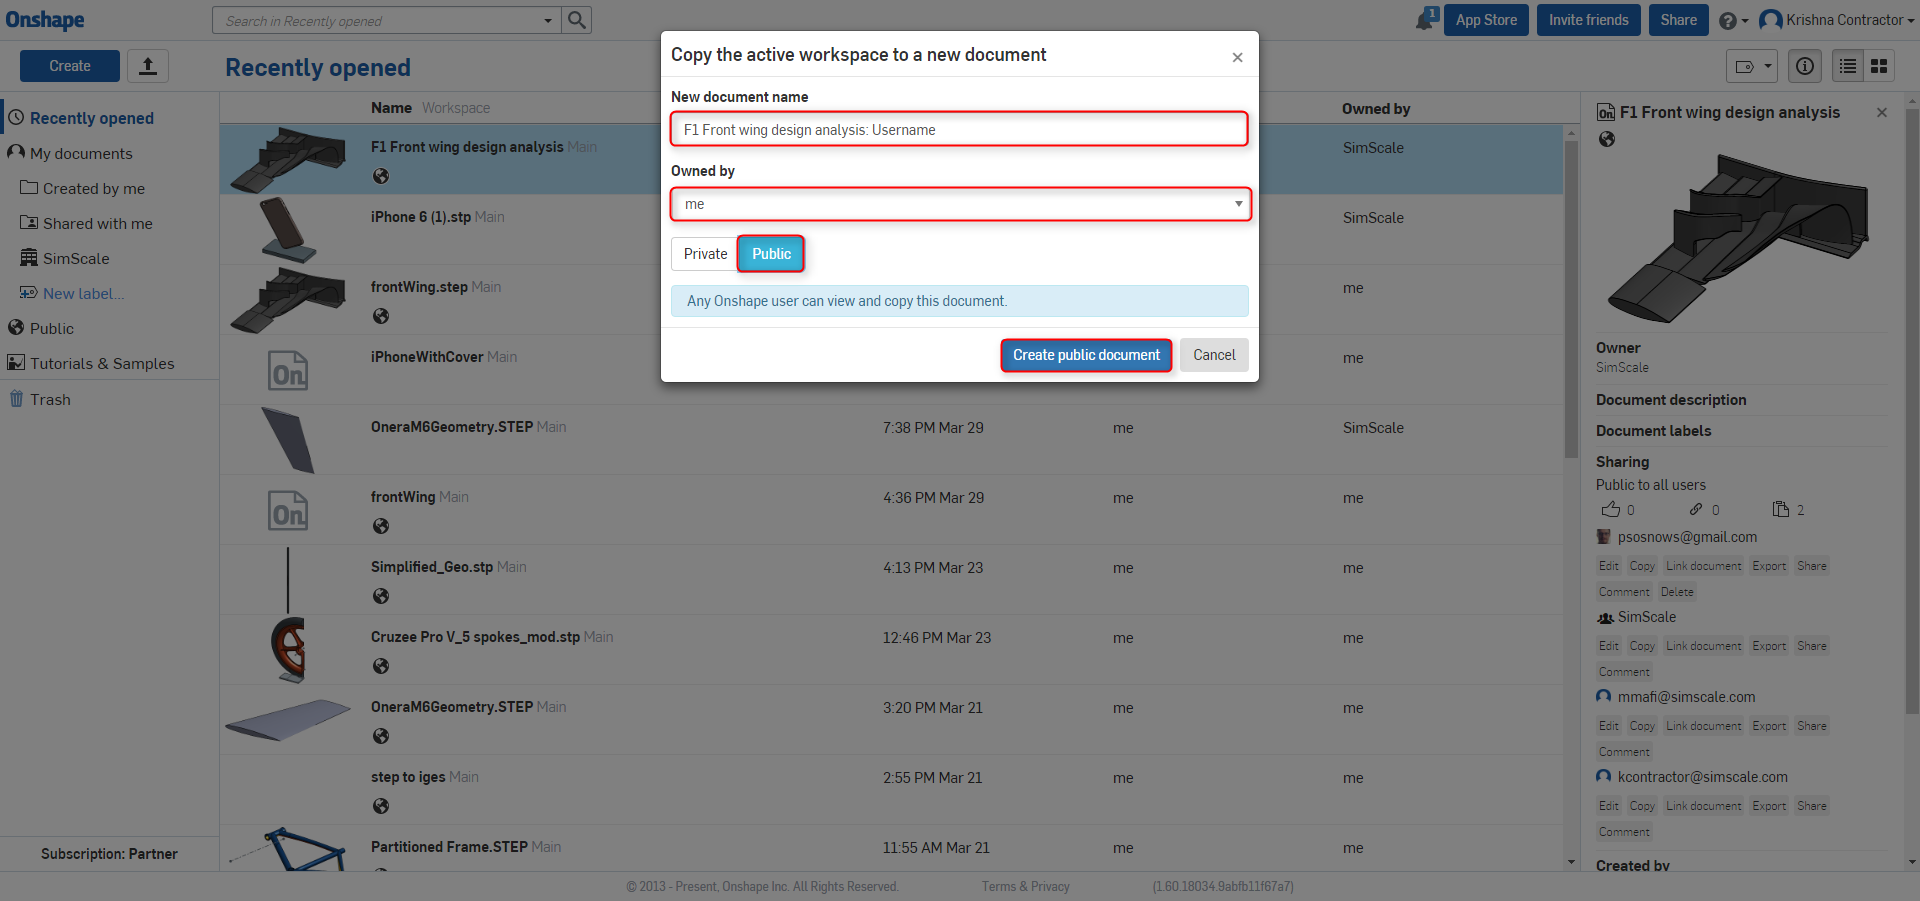
Task: Switch to list view
Action: pos(1848,66)
